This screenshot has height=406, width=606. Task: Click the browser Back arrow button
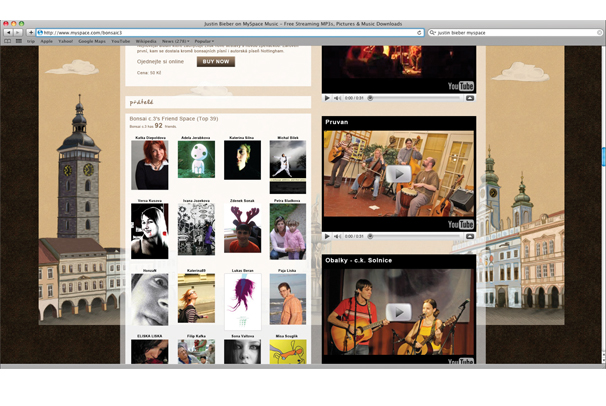coord(8,32)
